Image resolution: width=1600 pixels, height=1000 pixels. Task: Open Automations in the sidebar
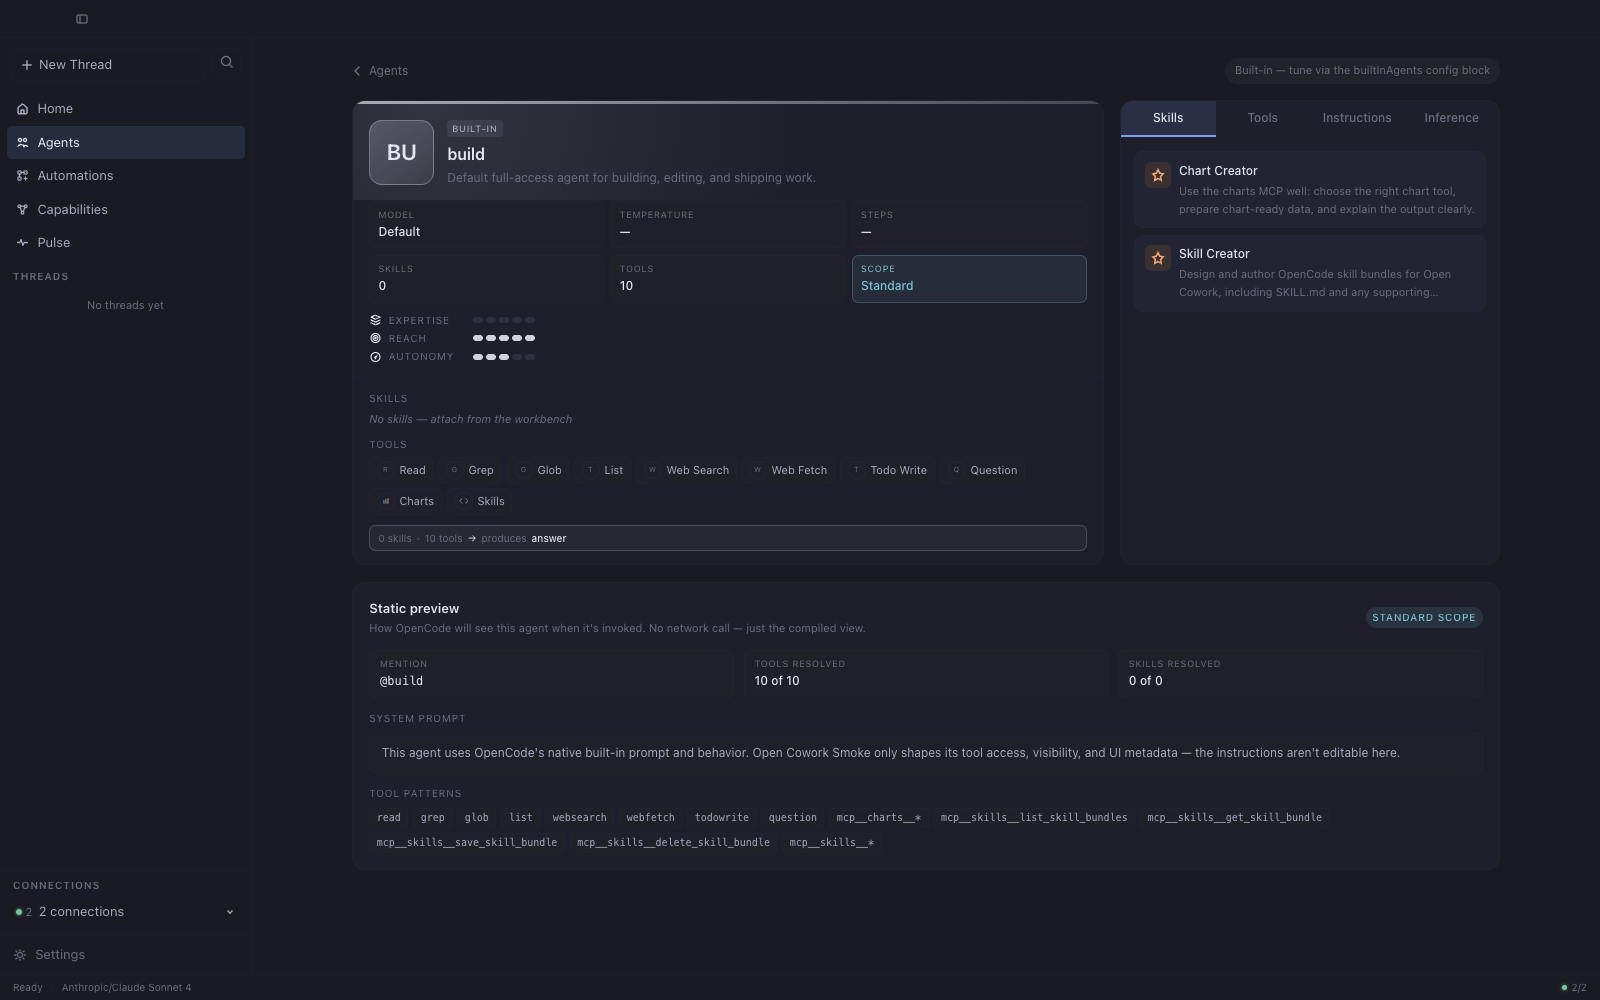point(126,176)
